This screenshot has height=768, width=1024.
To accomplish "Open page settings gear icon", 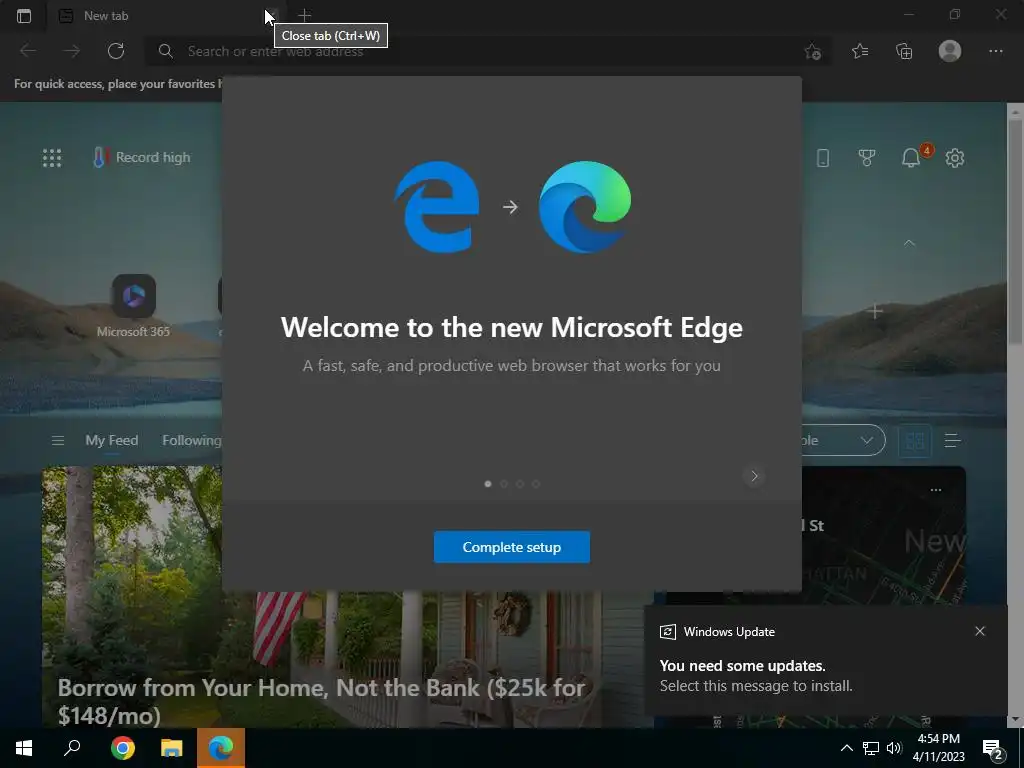I will (955, 157).
